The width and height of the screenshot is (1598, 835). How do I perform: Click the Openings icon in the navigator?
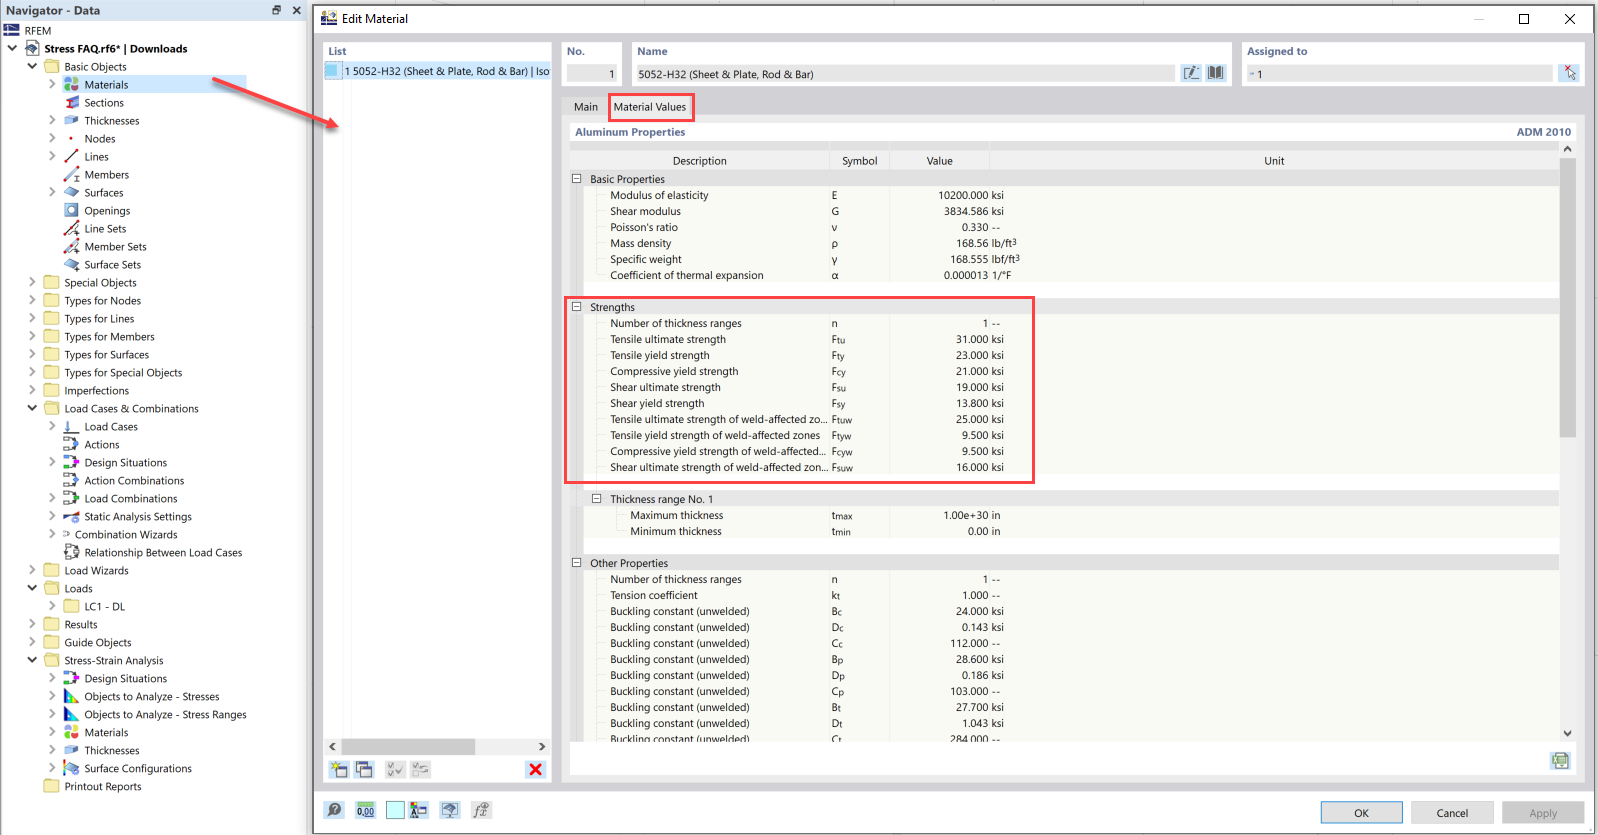[x=71, y=211]
